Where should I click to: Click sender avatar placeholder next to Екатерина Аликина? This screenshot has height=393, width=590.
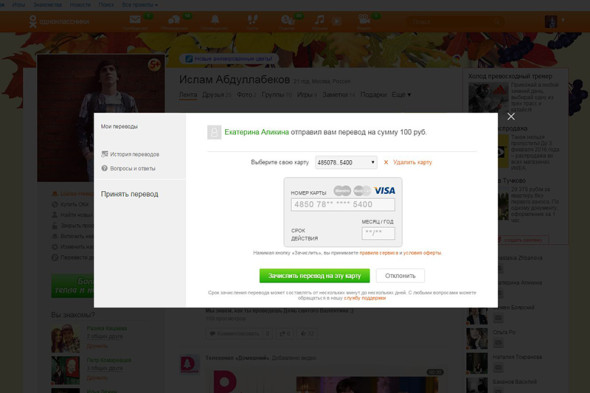pyautogui.click(x=214, y=133)
